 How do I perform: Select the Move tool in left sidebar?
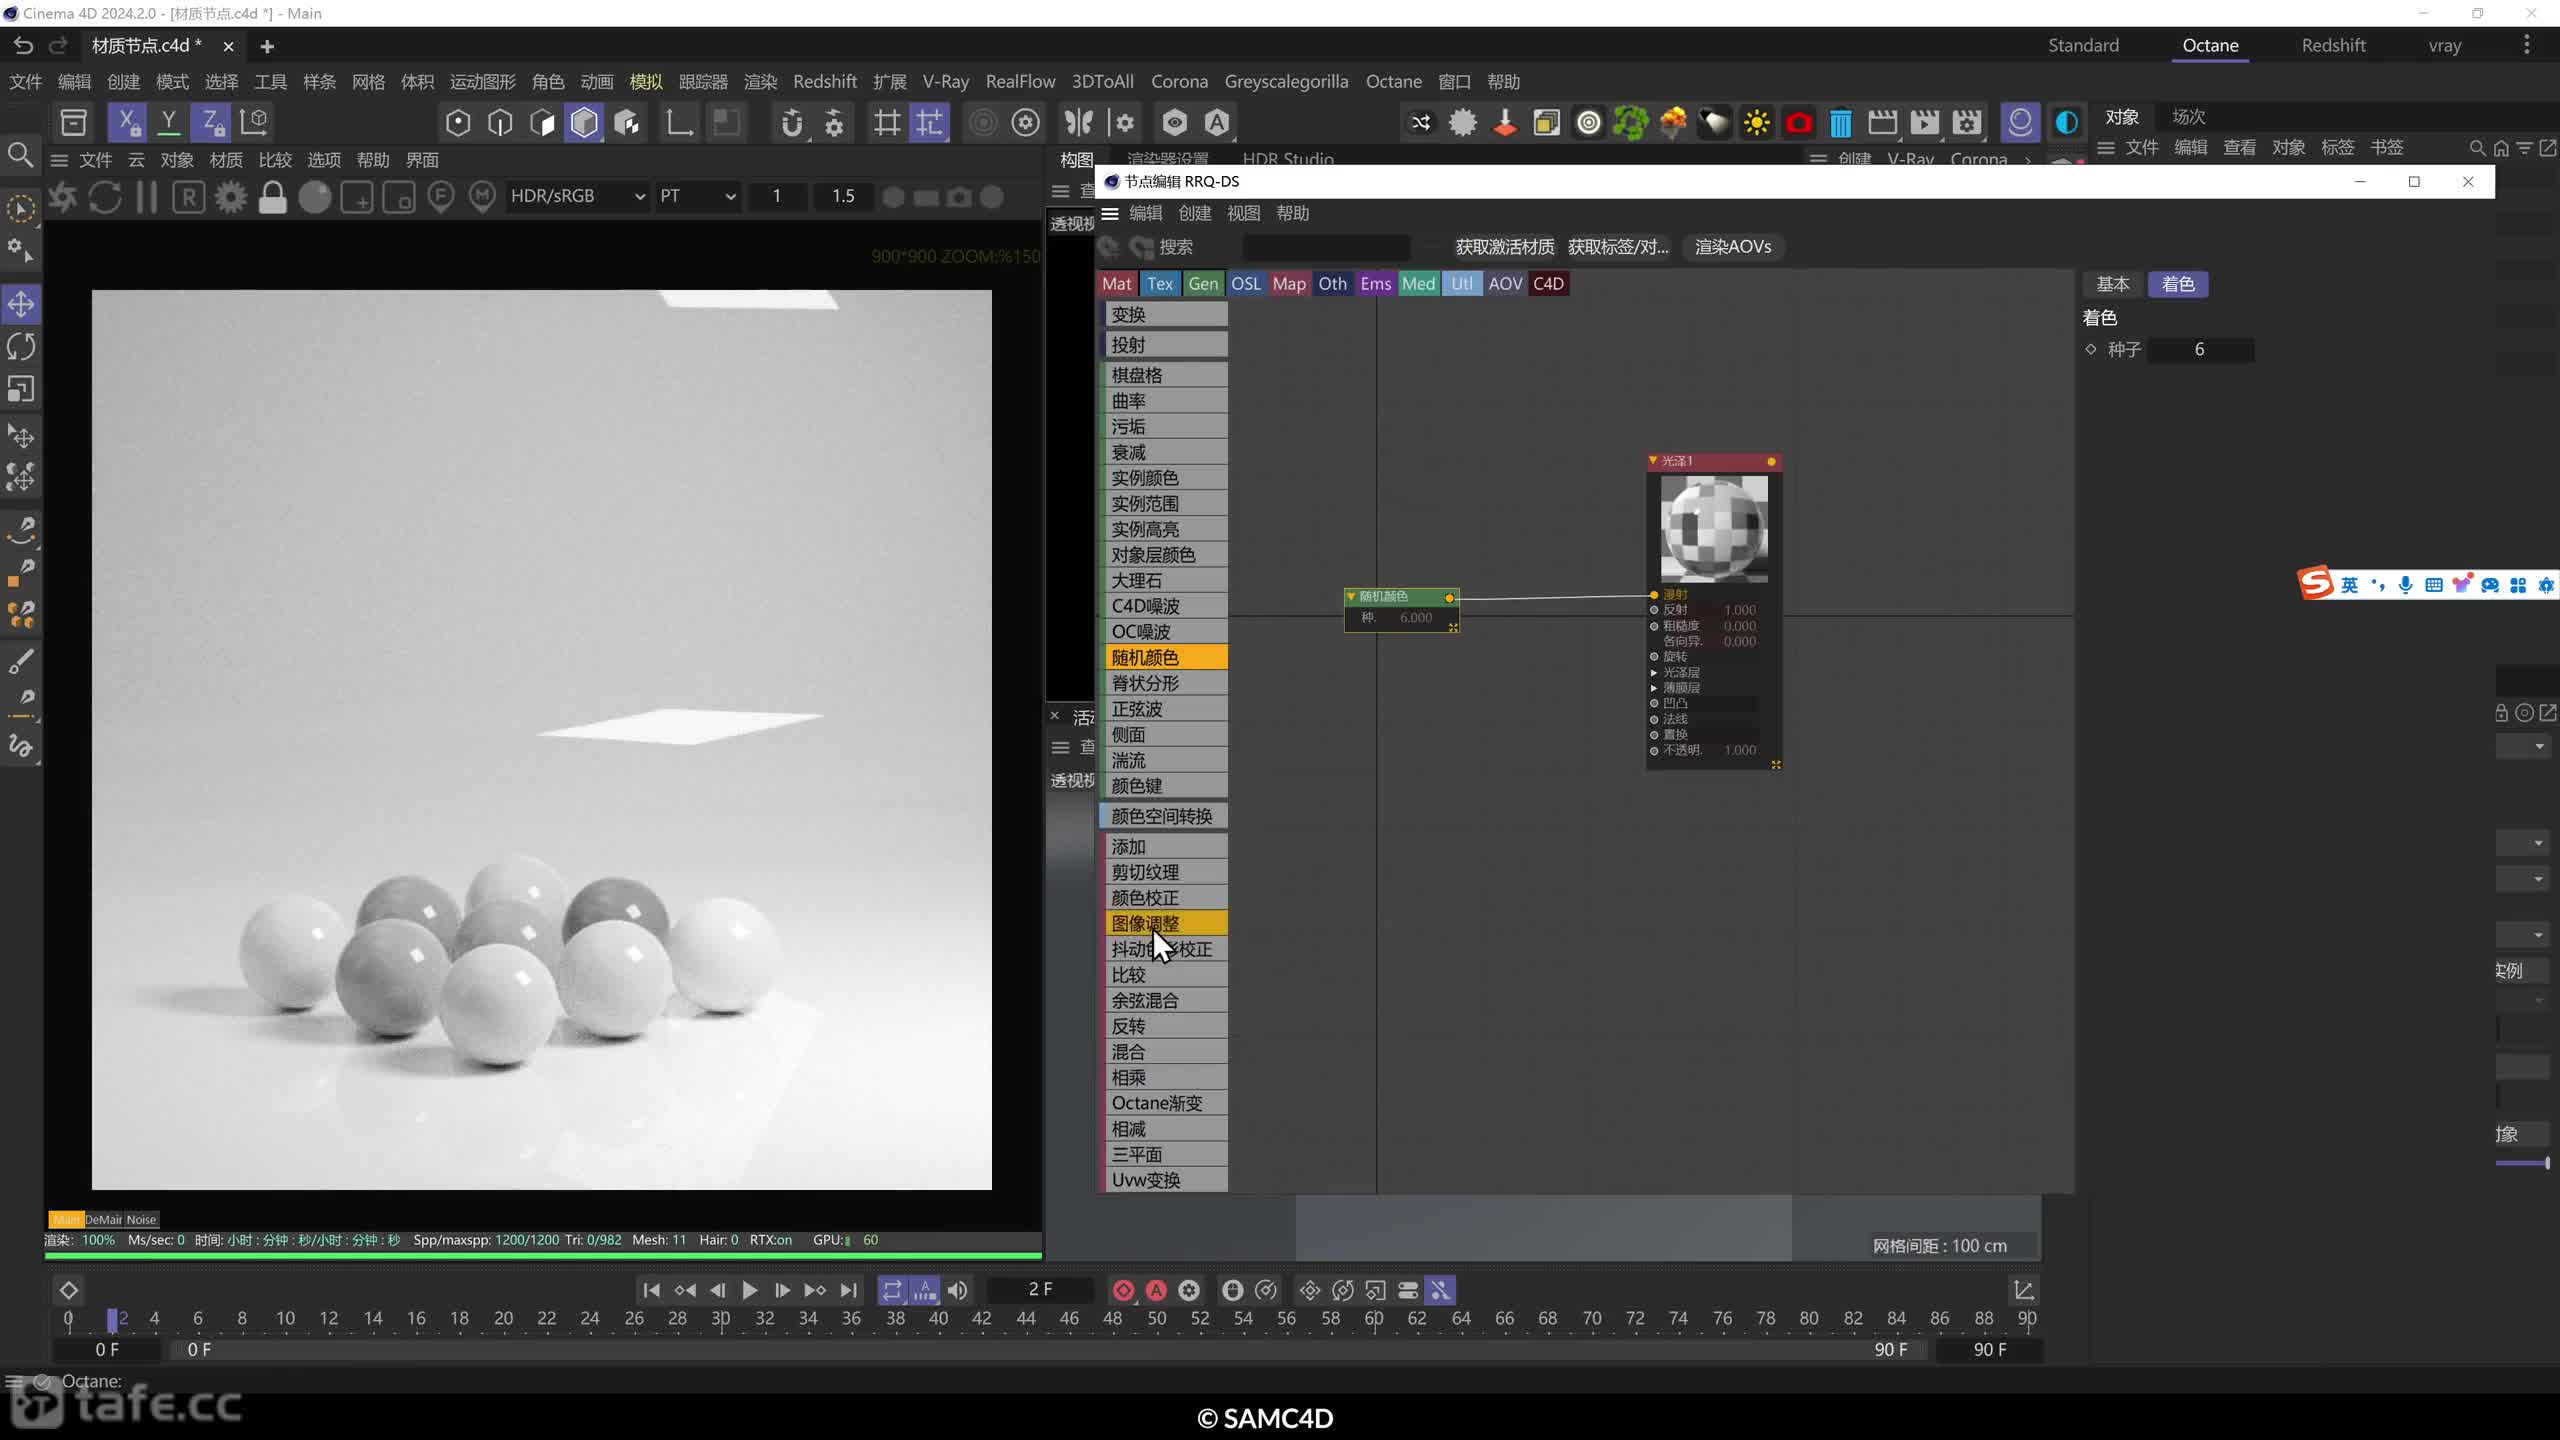(21, 304)
